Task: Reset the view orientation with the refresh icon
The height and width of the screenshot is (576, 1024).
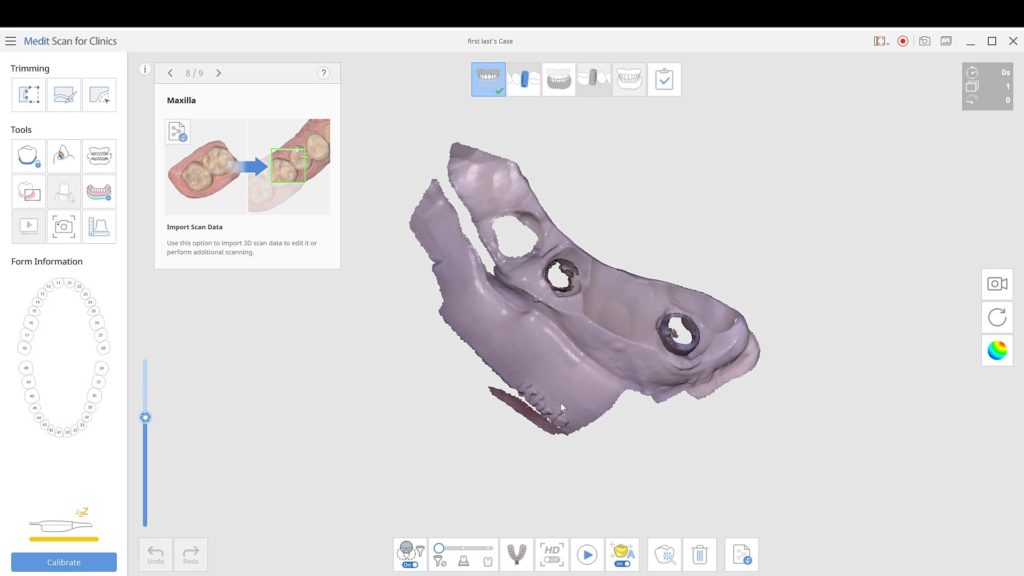Action: [996, 317]
